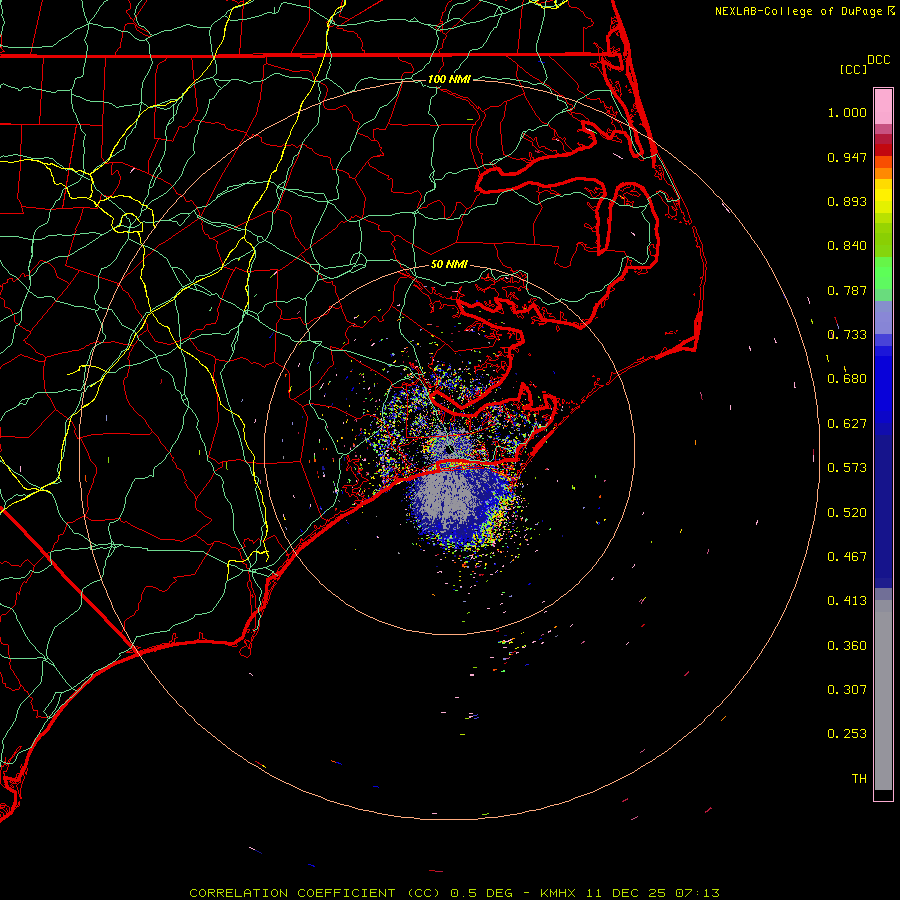
Task: Click the 0.840 value on the color scale
Action: tap(847, 246)
